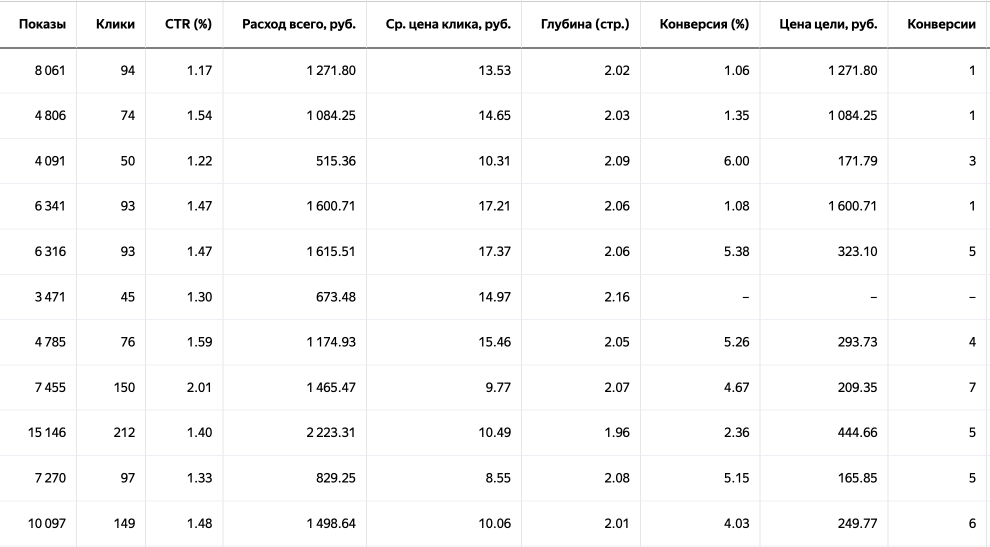Screen dimensions: 990x547
Task: Select the Конверсия (%) column header
Action: [x=704, y=25]
